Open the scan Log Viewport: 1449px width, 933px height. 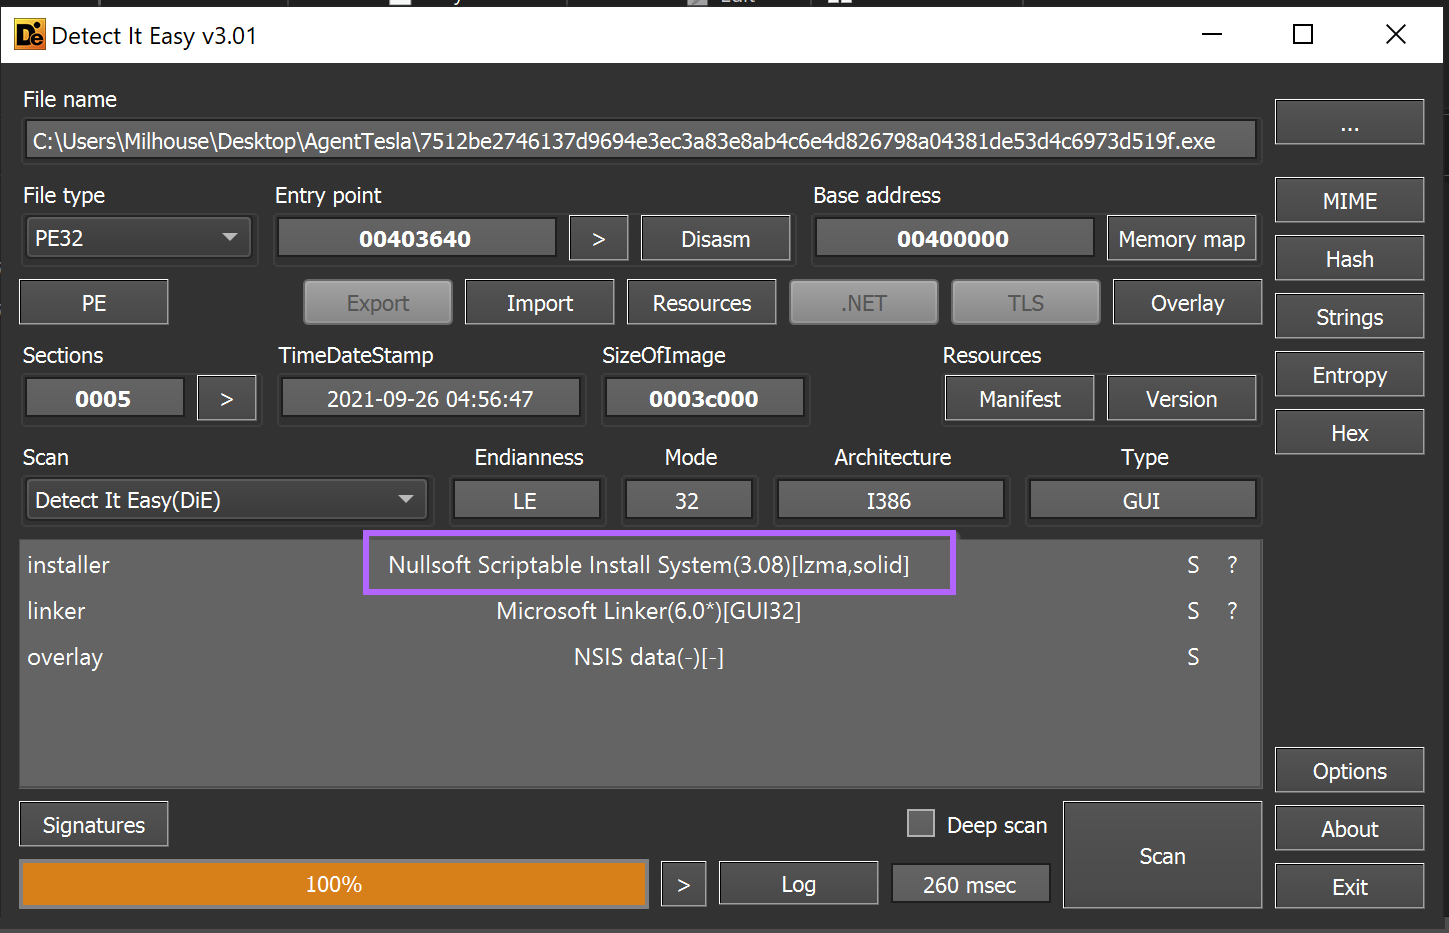point(798,884)
